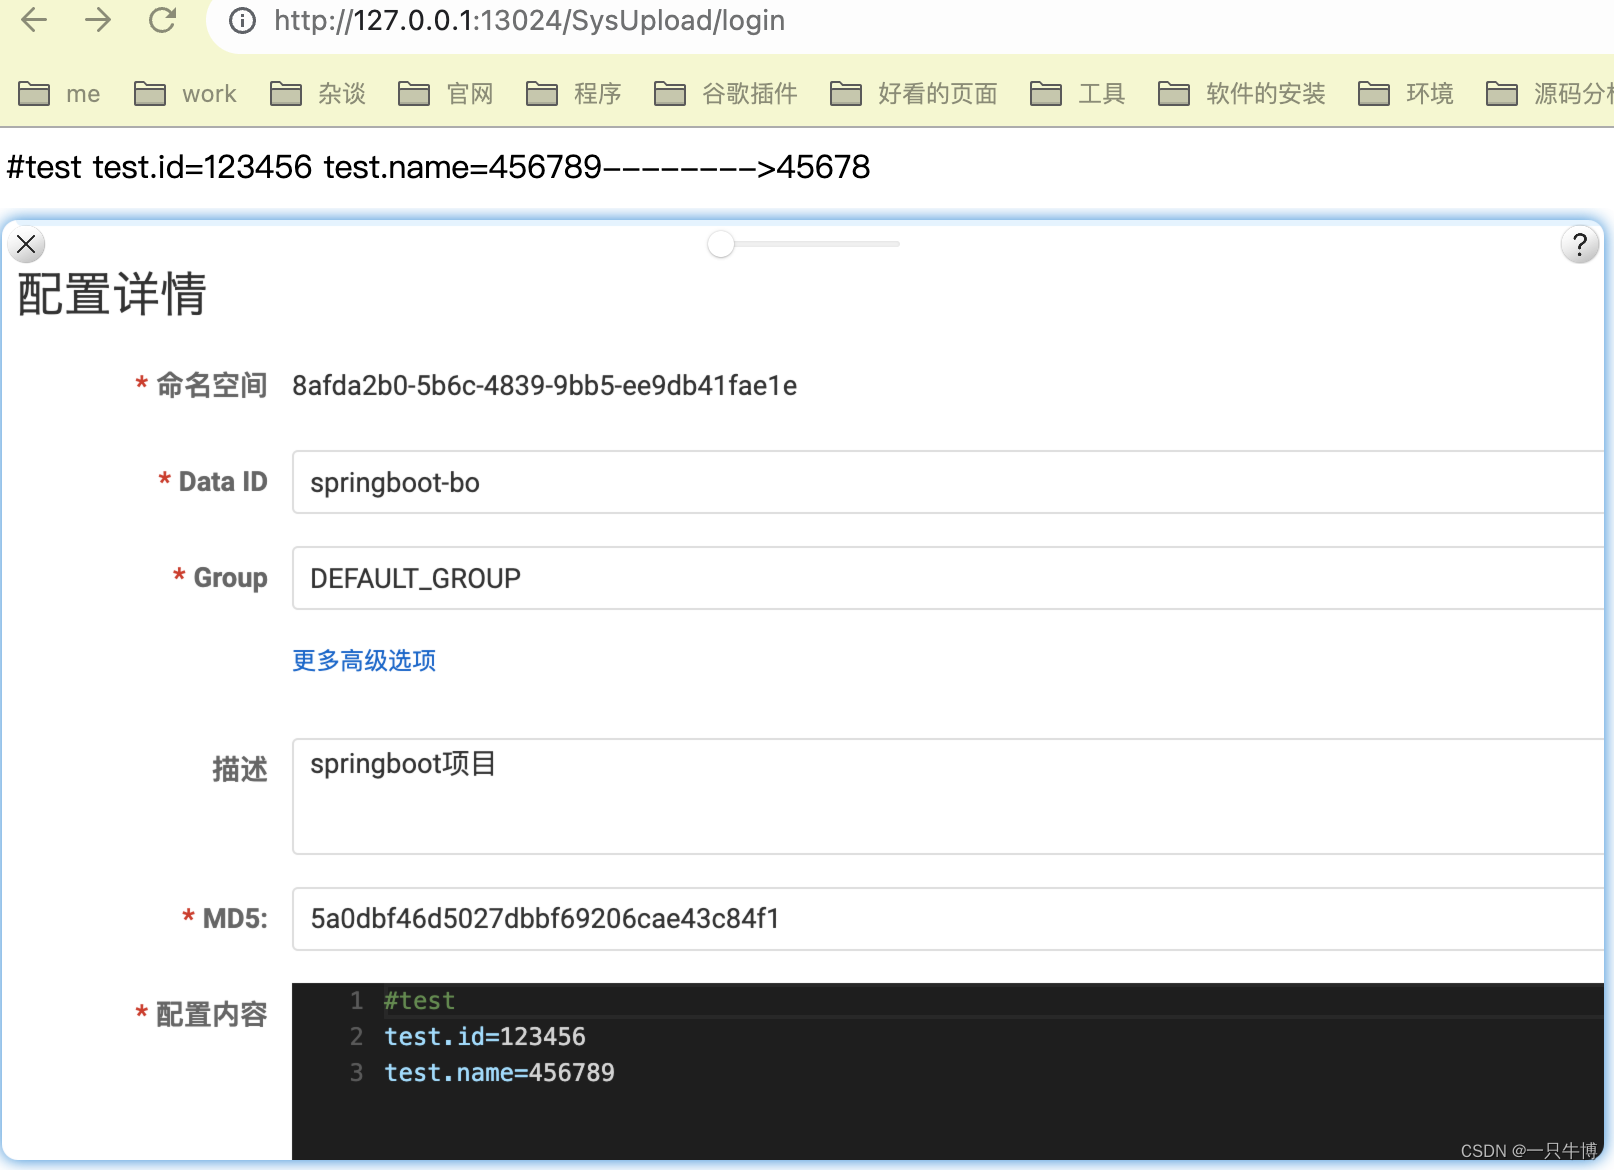Click the browser back arrow
1614x1170 pixels.
tap(34, 20)
